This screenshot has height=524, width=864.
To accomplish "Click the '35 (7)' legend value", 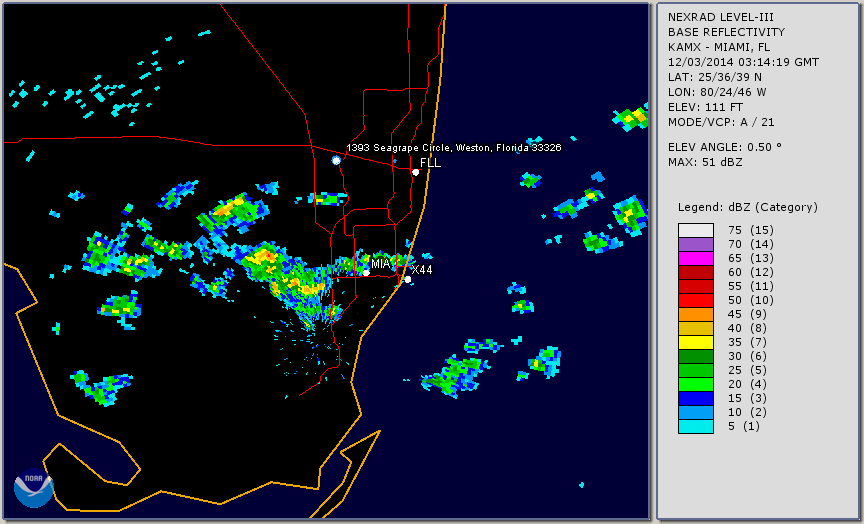I will [747, 342].
